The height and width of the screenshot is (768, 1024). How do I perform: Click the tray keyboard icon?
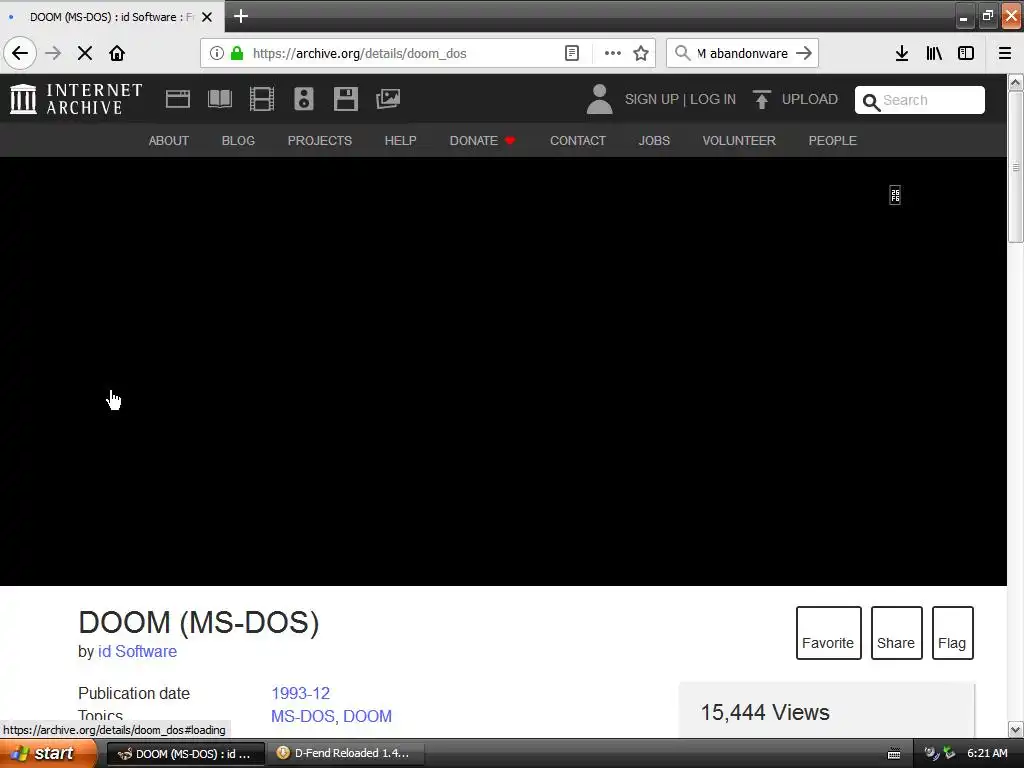pyautogui.click(x=894, y=754)
